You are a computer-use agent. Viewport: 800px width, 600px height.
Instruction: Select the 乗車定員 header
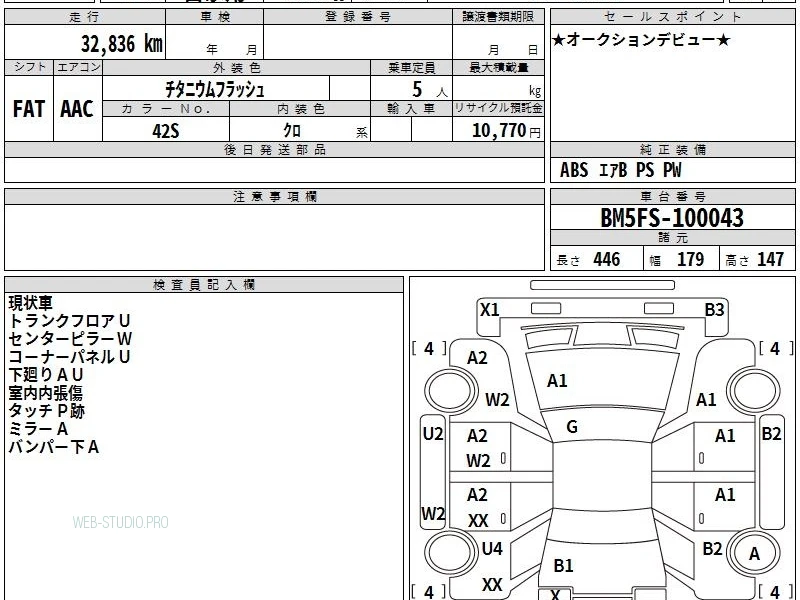(x=411, y=67)
